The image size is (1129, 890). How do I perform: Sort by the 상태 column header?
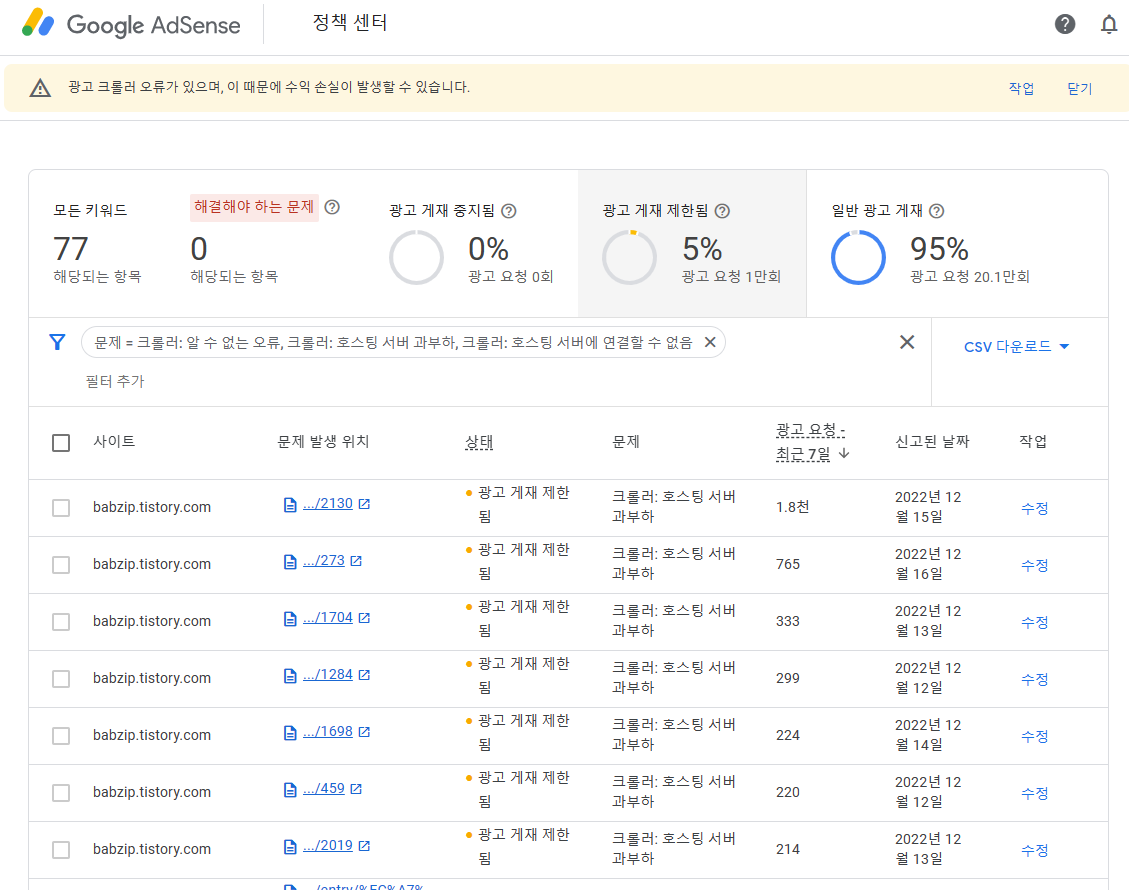pos(479,442)
